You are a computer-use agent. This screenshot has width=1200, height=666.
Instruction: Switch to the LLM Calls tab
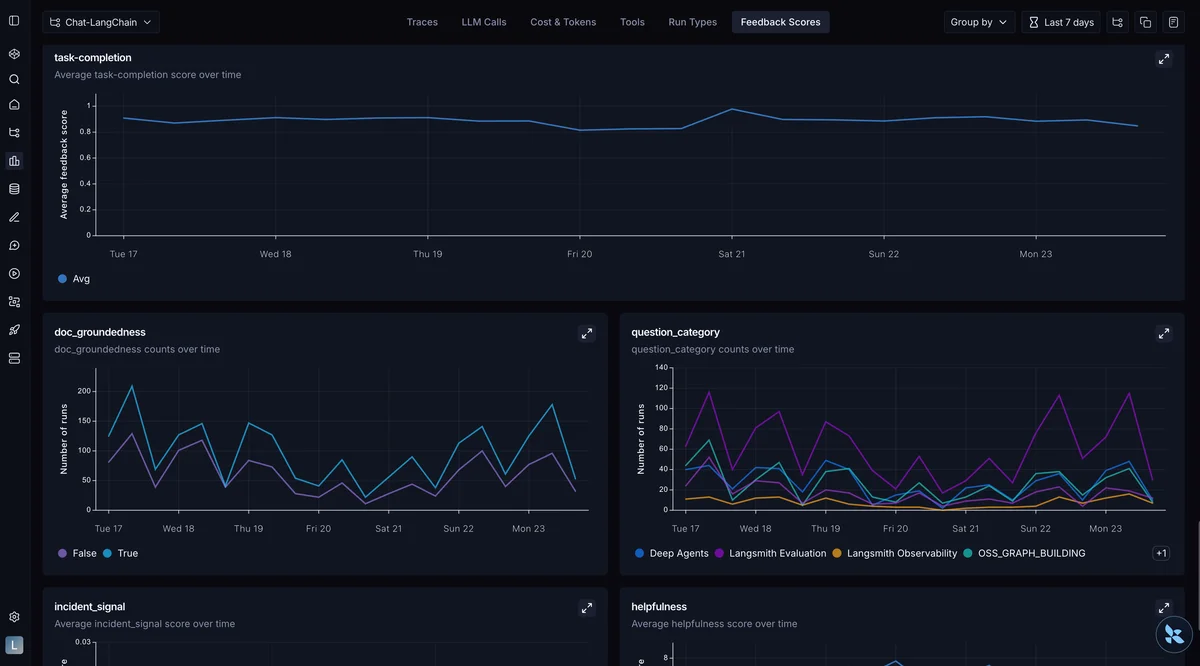pyautogui.click(x=484, y=22)
